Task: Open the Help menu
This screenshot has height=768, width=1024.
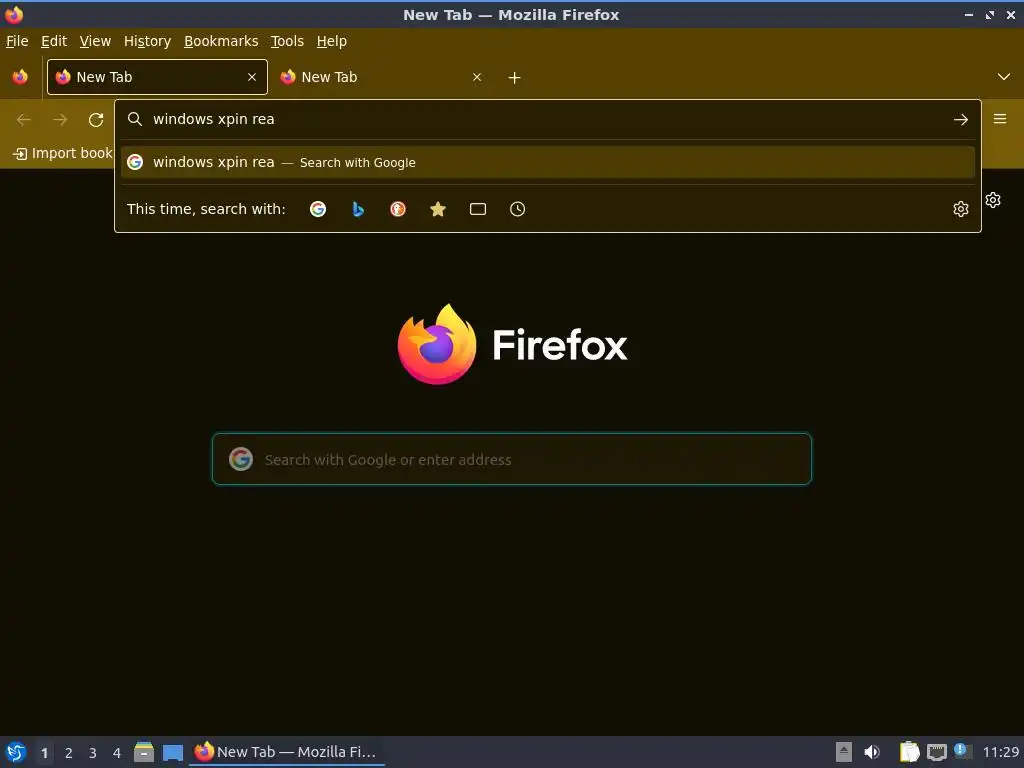Action: (x=332, y=41)
